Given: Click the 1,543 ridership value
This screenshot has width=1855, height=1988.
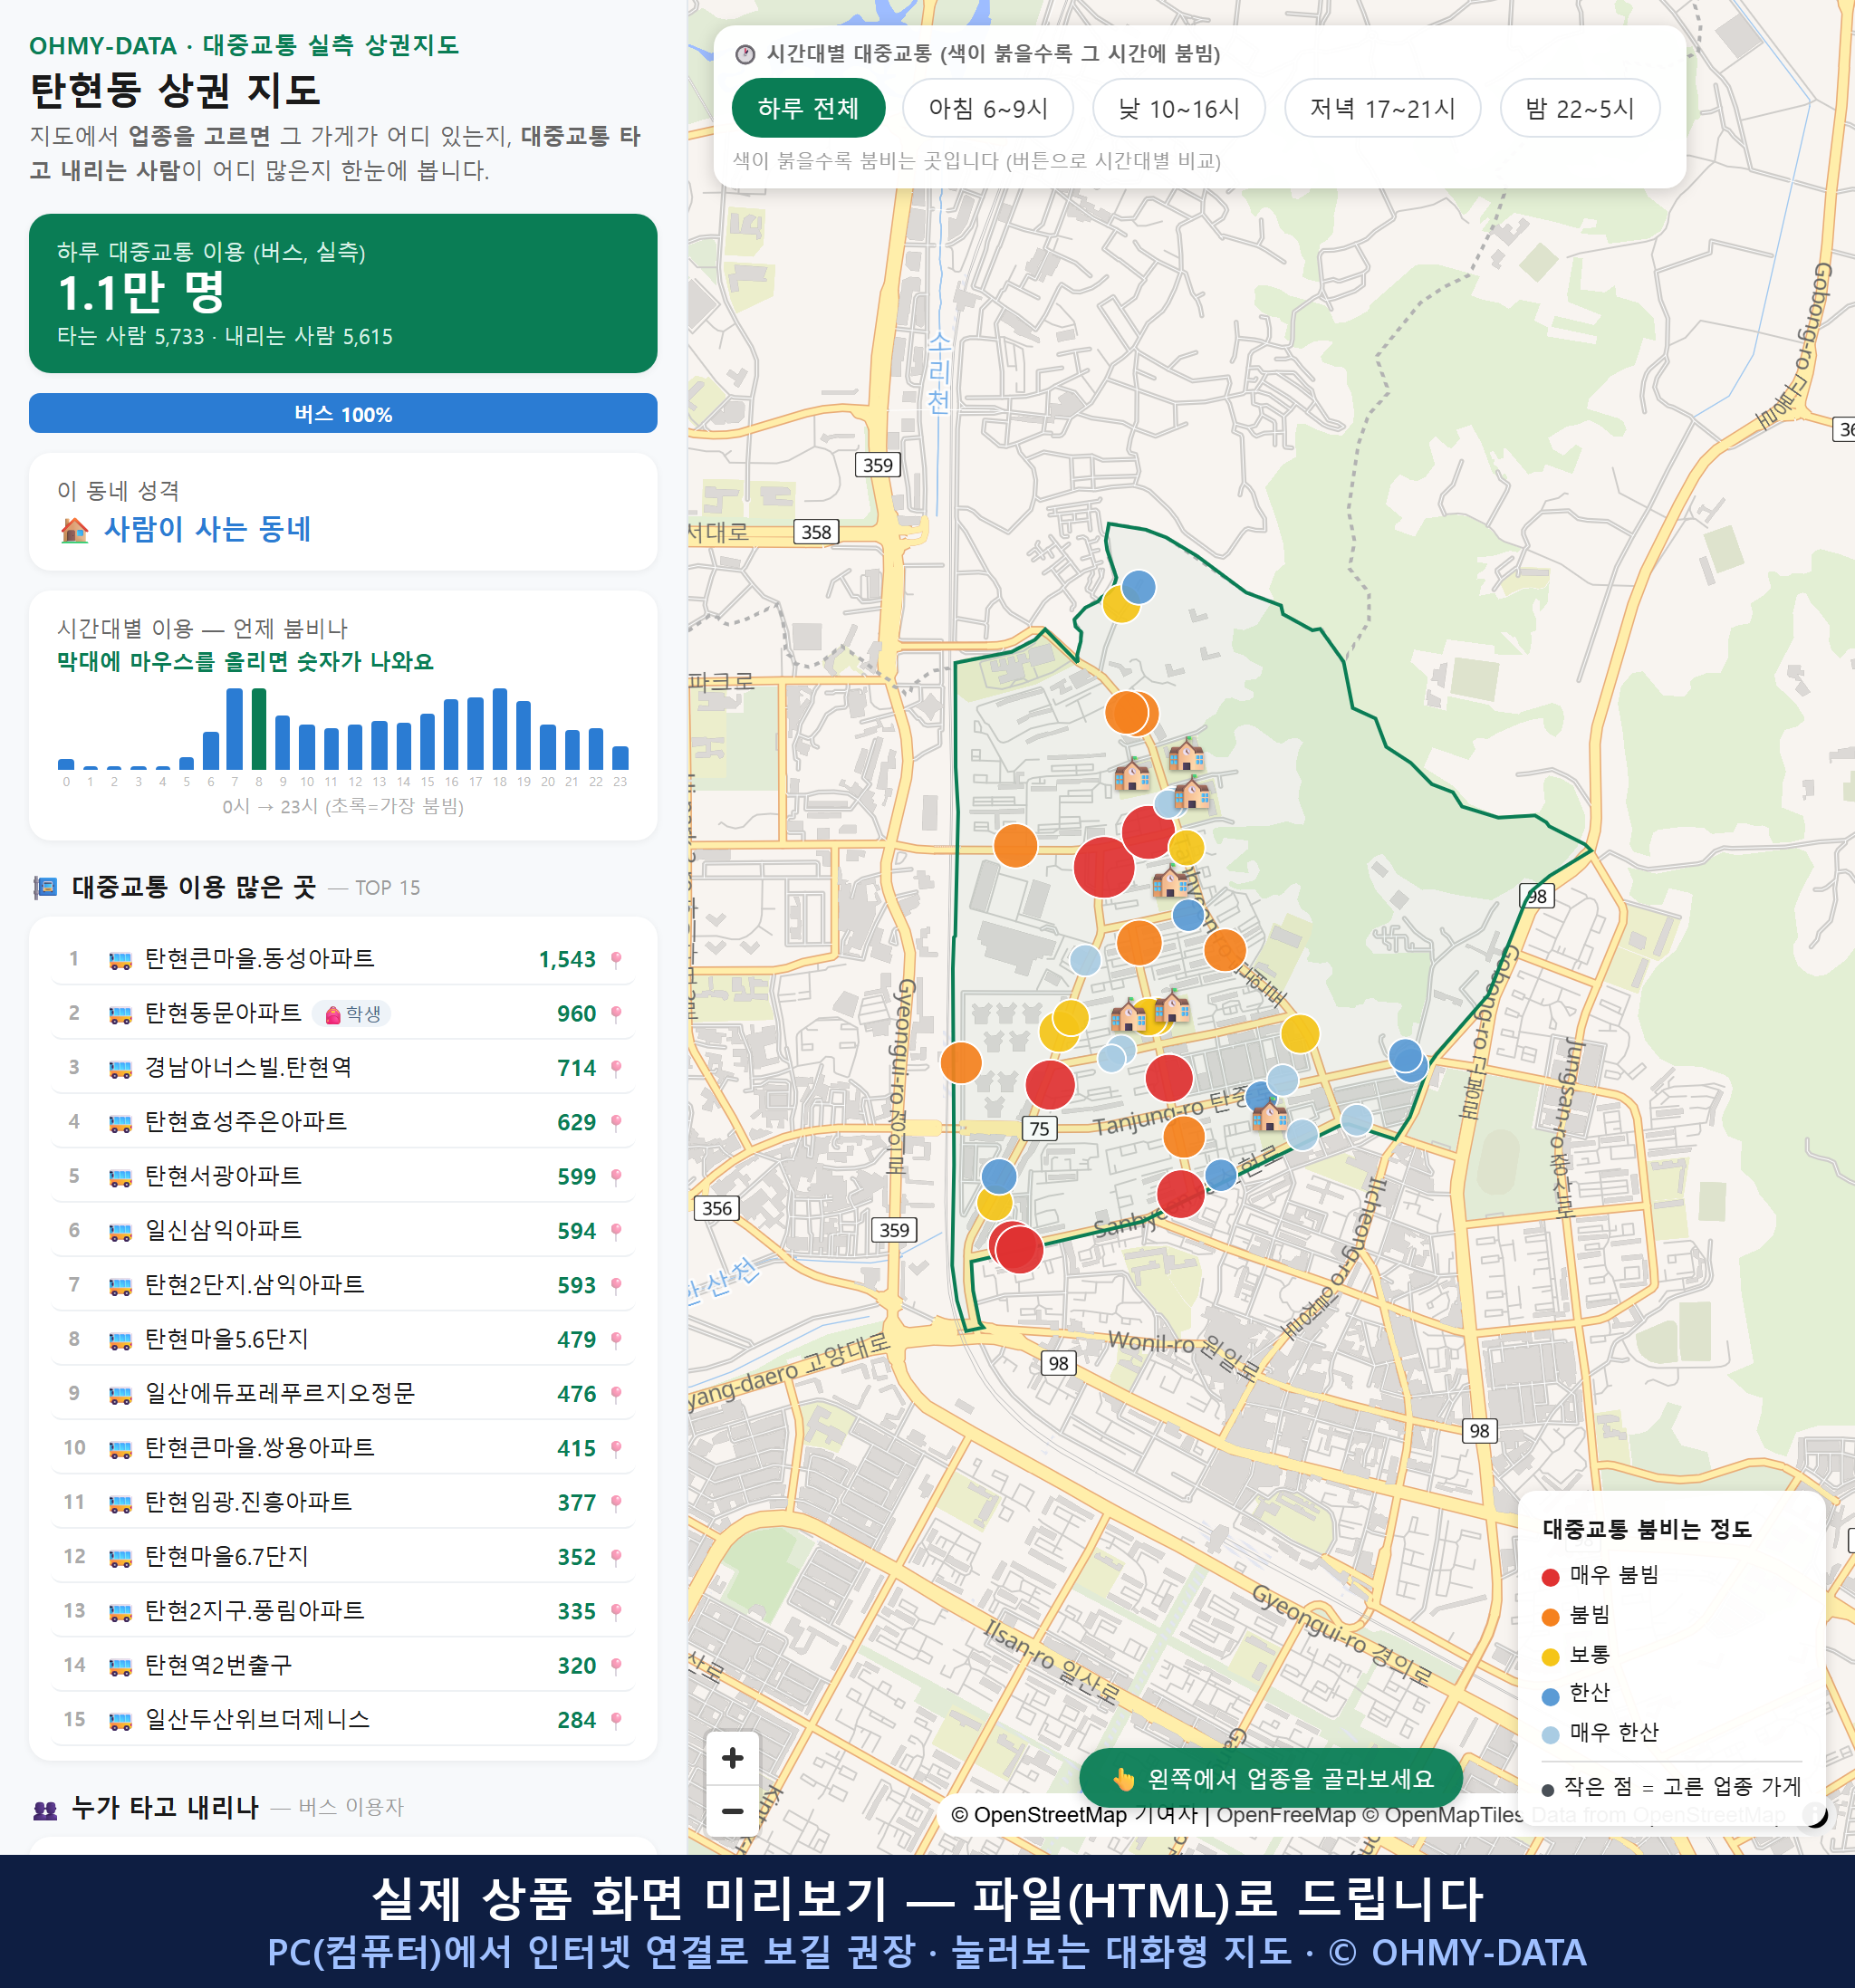Looking at the screenshot, I should [x=567, y=960].
